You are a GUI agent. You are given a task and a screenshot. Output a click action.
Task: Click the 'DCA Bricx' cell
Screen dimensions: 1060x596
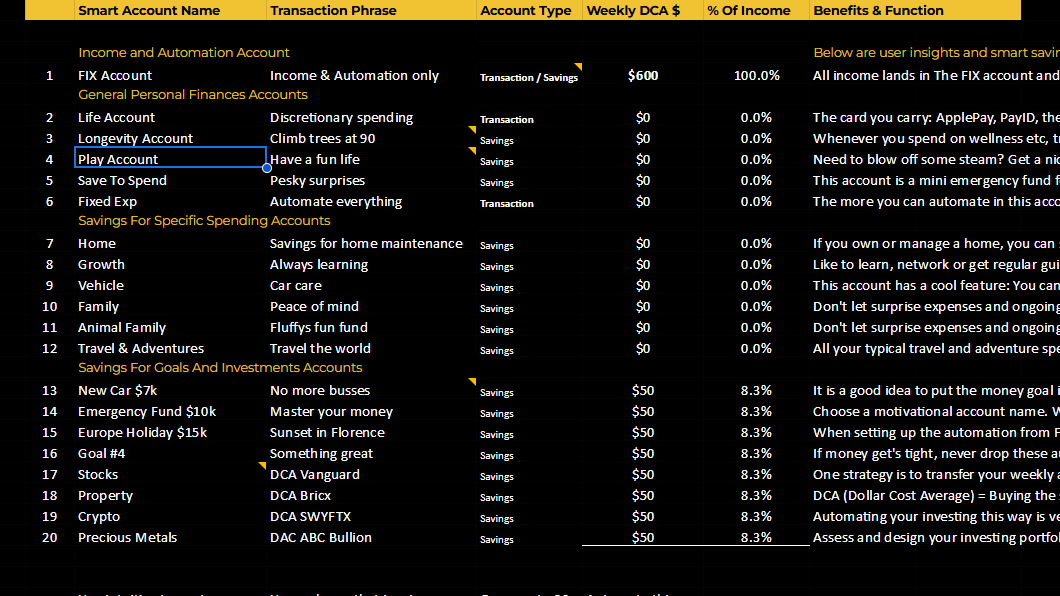(x=371, y=495)
